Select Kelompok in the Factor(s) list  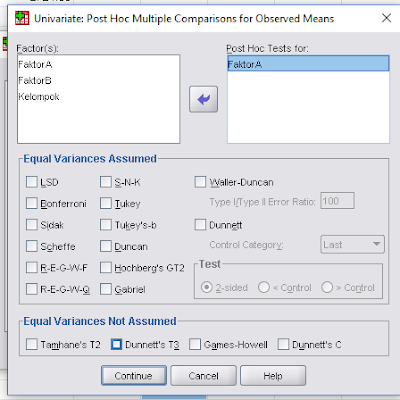pyautogui.click(x=39, y=97)
